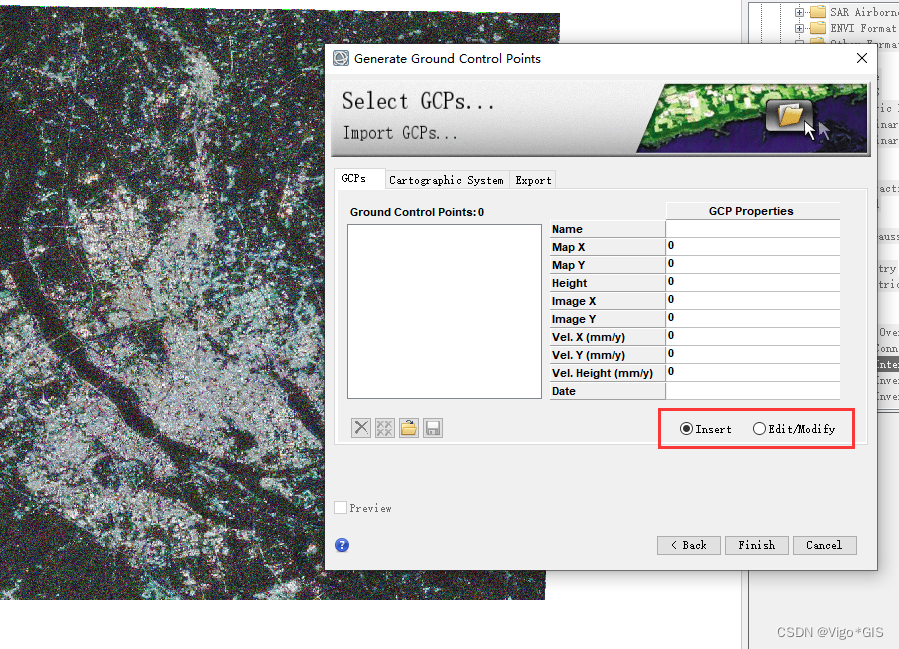Click the Select GCPs... banner heading
The width and height of the screenshot is (899, 649).
pos(418,101)
